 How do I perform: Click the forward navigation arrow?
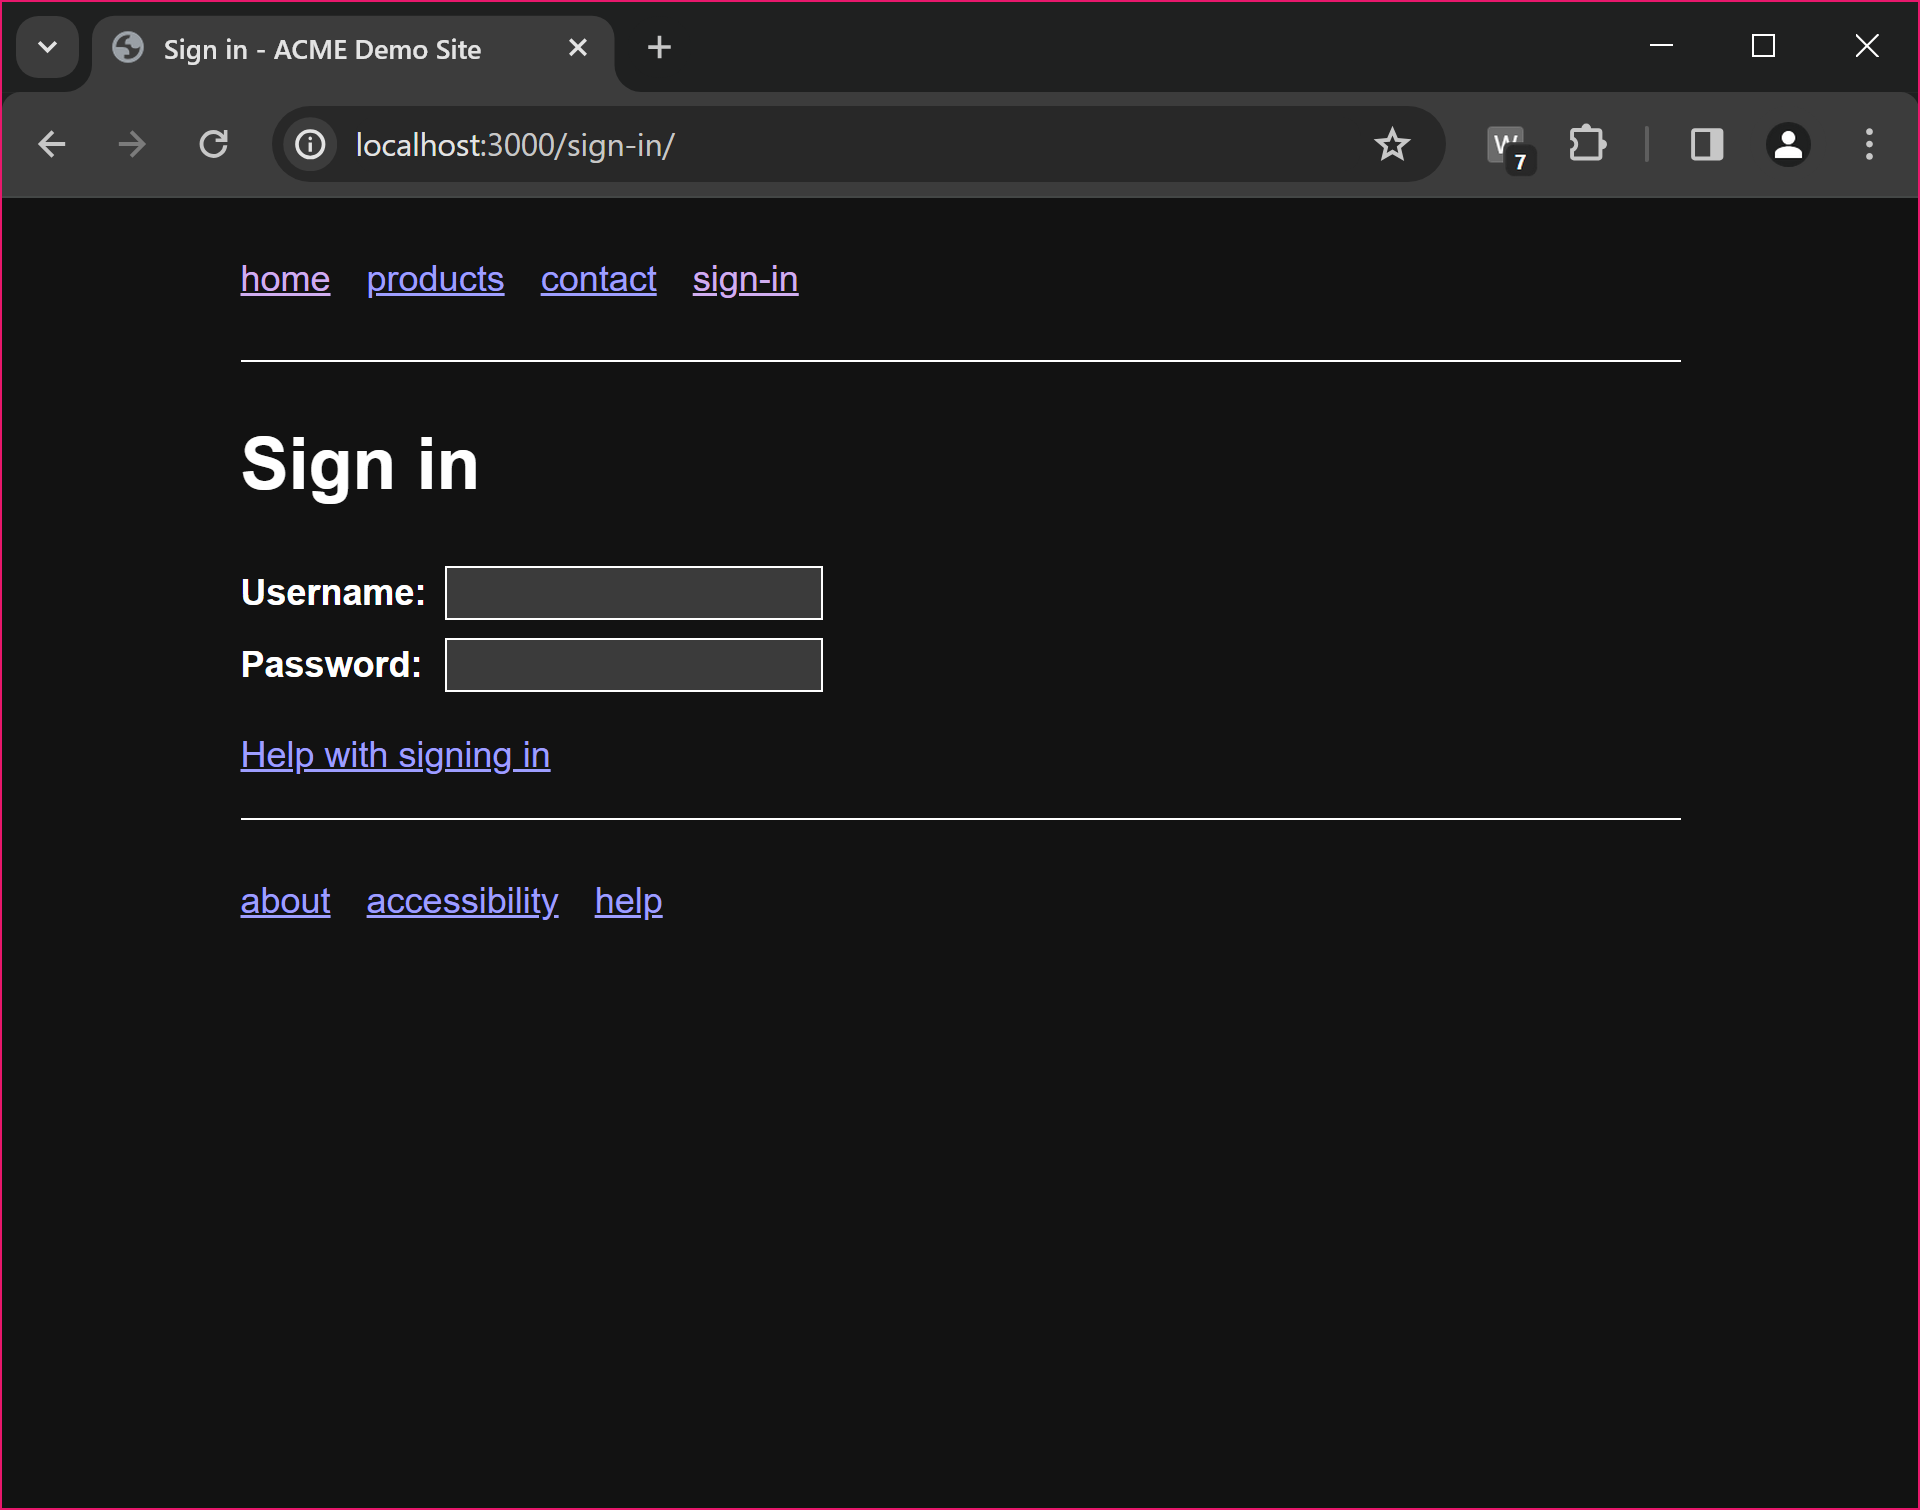(x=131, y=144)
